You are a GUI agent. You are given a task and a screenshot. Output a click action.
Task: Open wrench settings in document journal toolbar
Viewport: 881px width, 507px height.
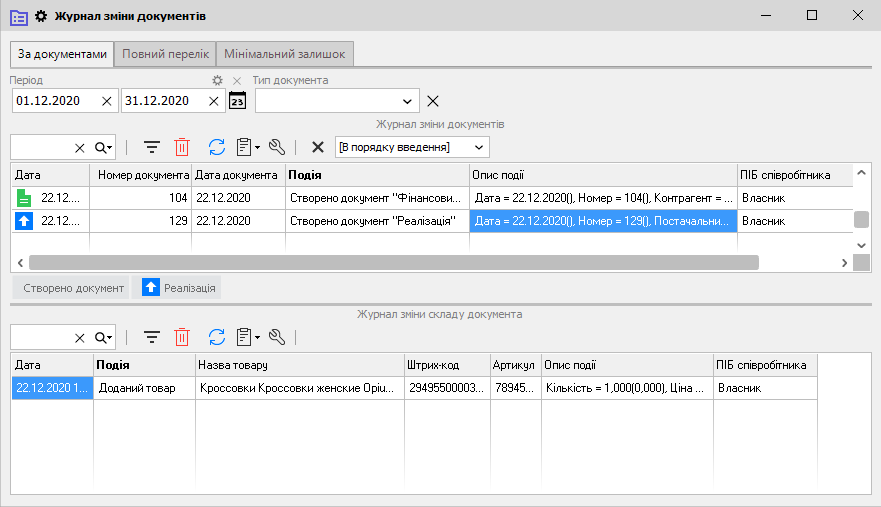click(x=277, y=147)
